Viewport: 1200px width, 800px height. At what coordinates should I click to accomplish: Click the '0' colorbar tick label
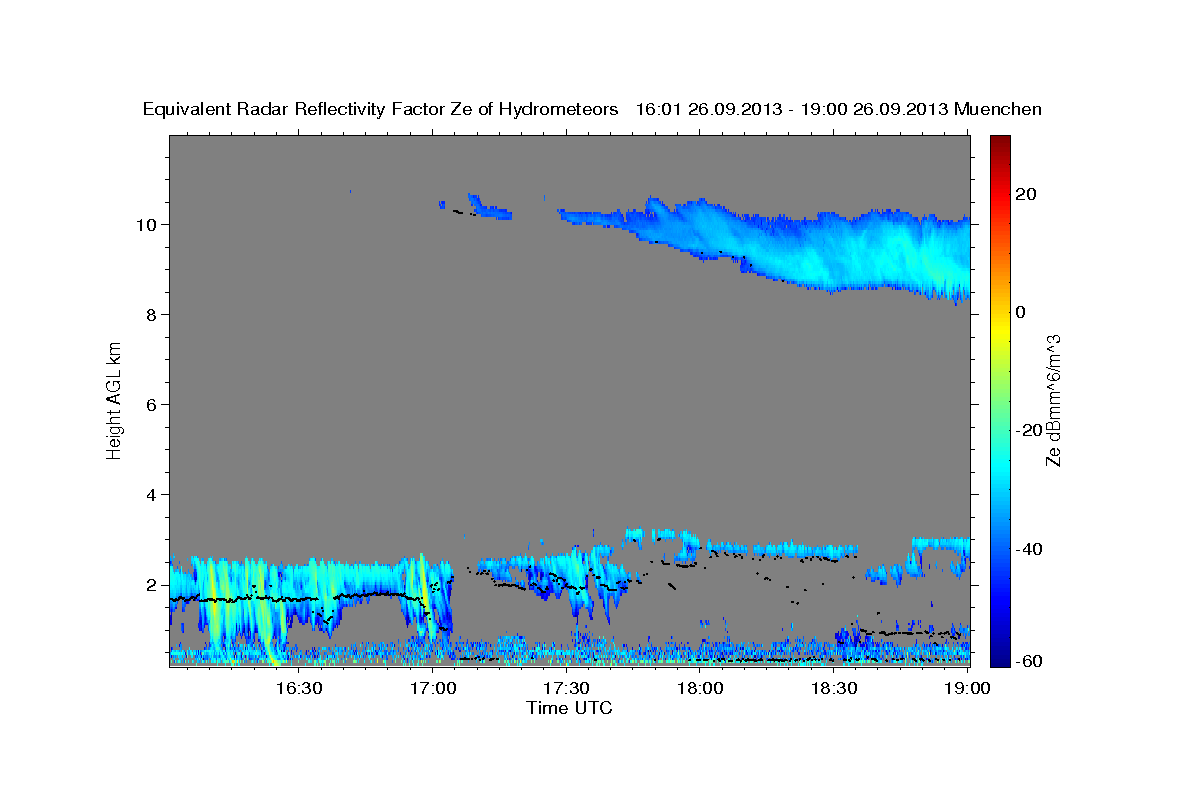[x=1021, y=312]
